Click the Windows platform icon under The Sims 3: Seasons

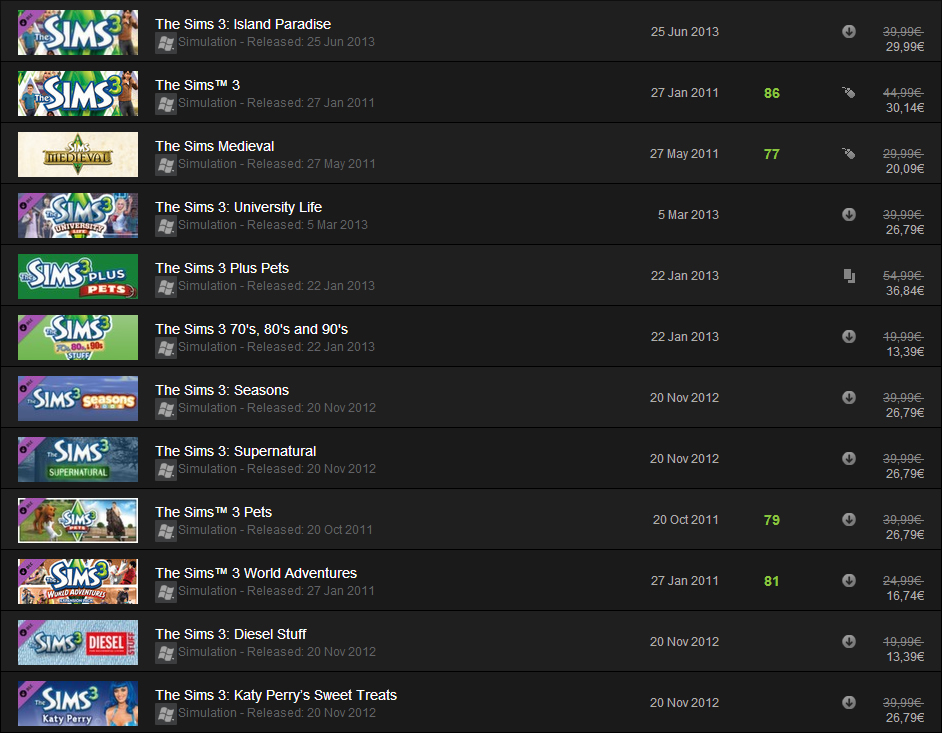point(166,409)
